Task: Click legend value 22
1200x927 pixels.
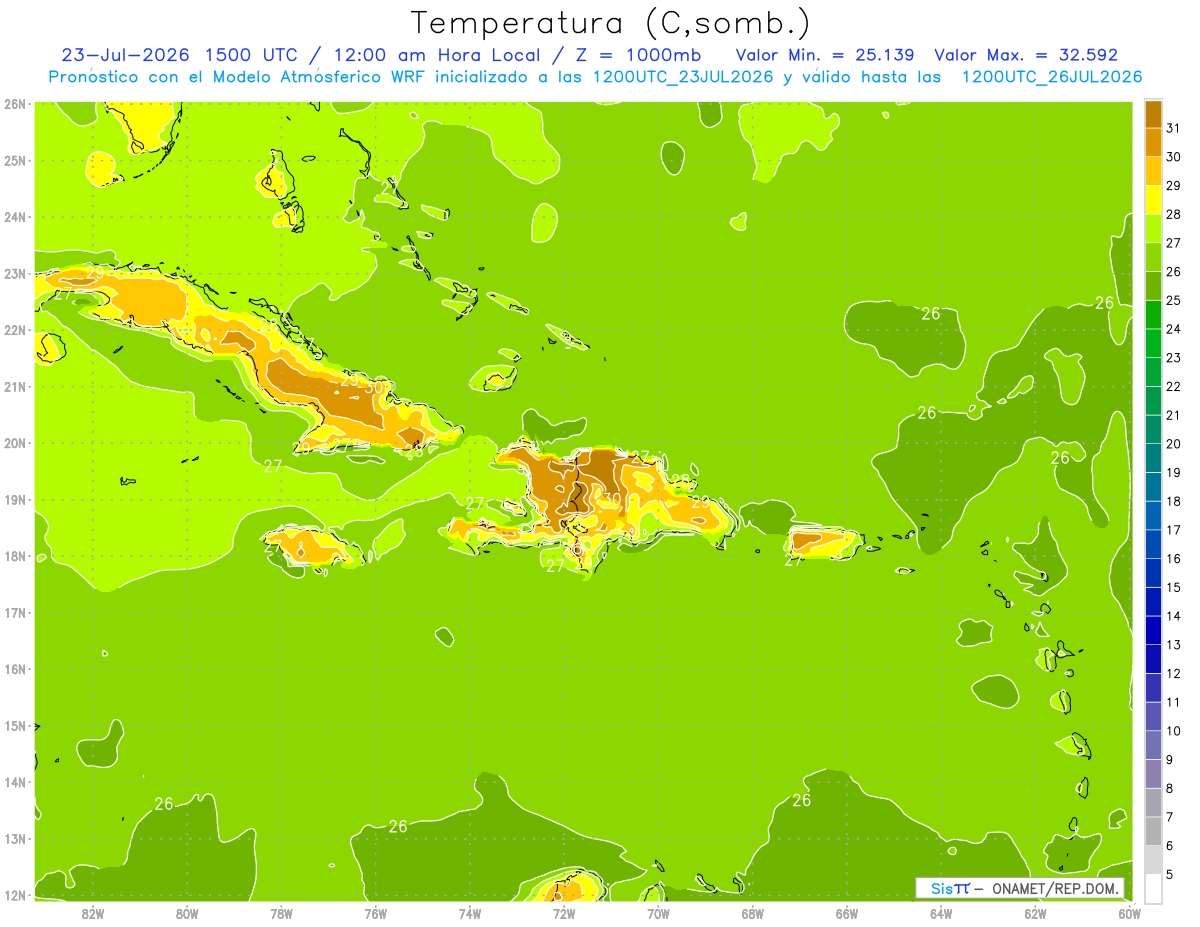Action: 1174,386
